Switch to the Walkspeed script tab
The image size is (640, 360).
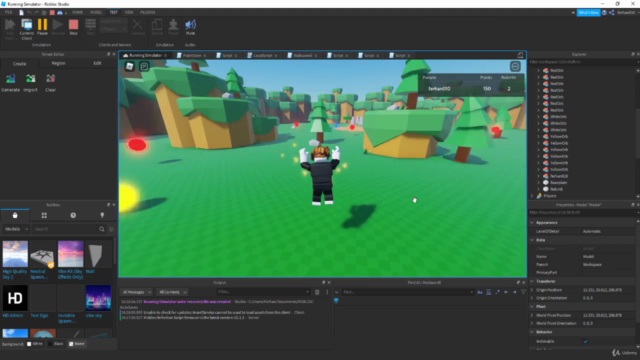[x=302, y=56]
